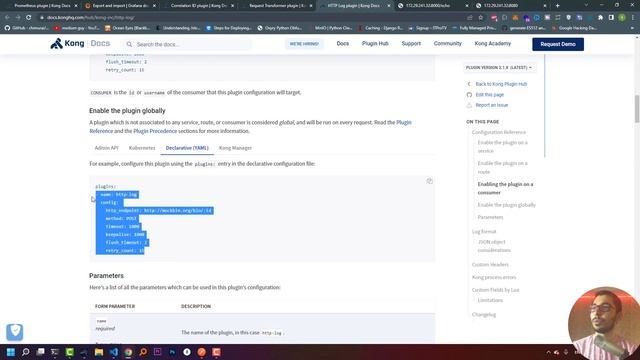Follow the Plugin Precedence link
Screen dimensions: 640x360
coord(155,131)
